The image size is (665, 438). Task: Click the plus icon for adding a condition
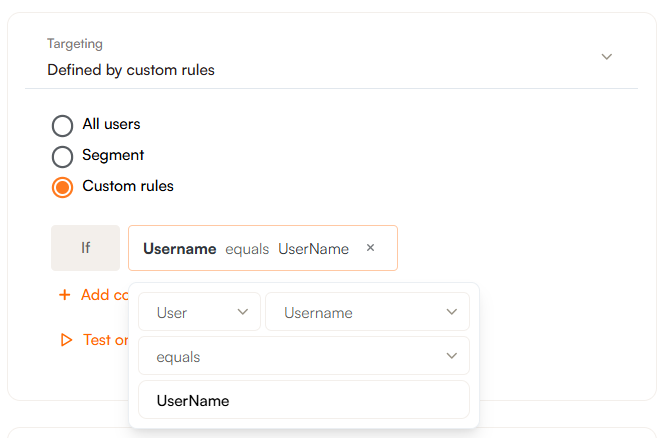point(65,295)
